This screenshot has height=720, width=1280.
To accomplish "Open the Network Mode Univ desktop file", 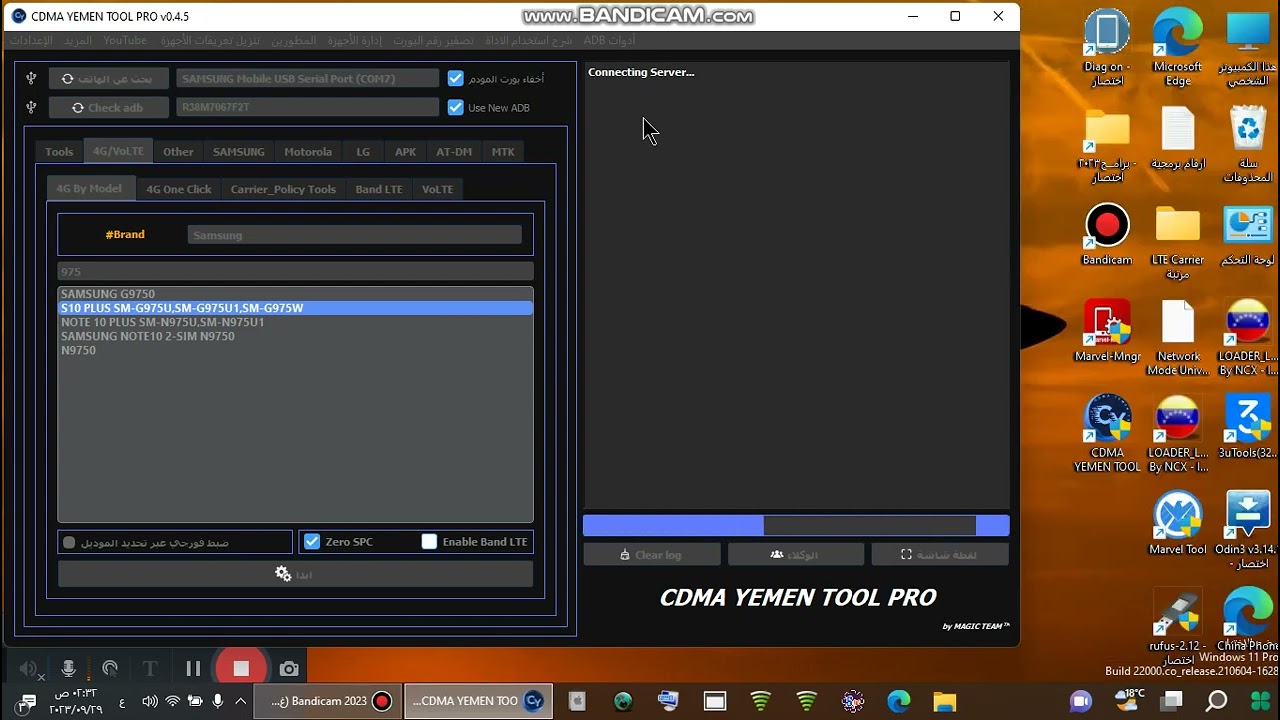I will pos(1177,338).
